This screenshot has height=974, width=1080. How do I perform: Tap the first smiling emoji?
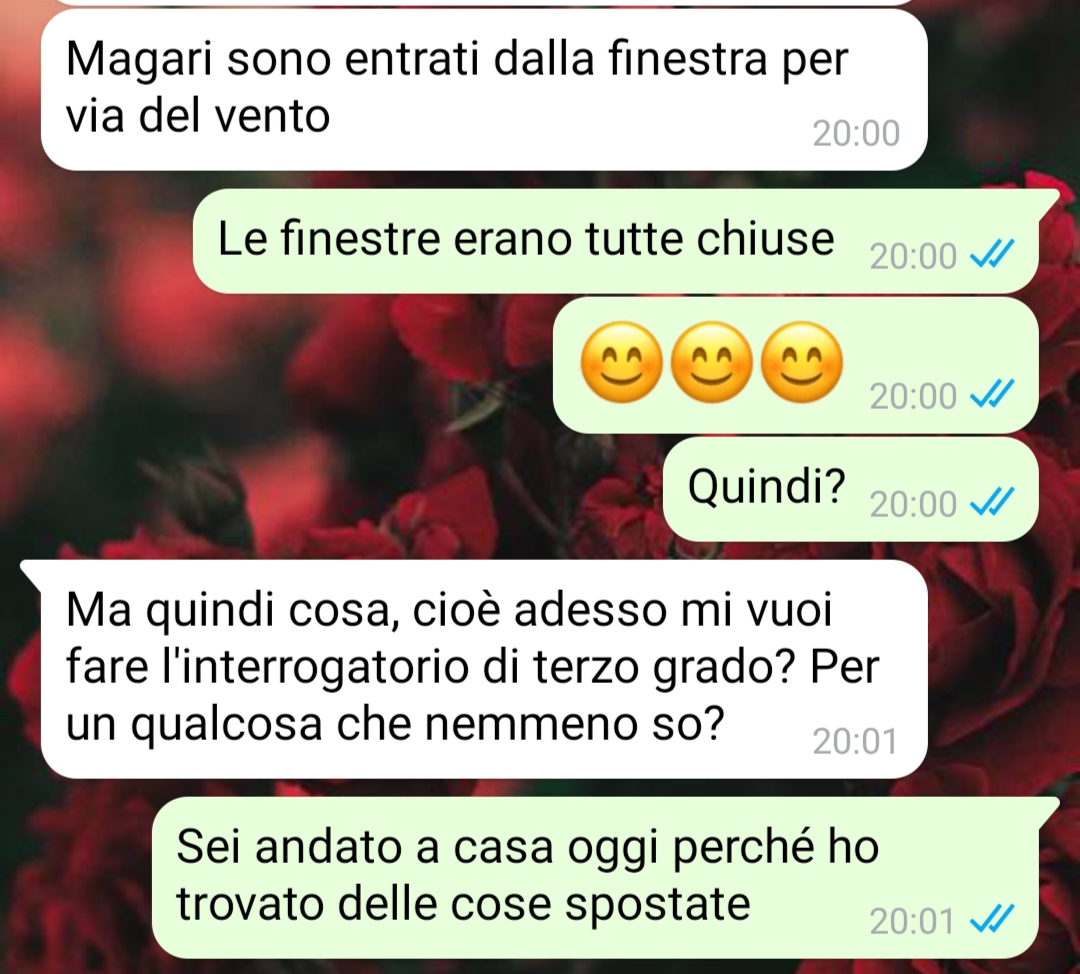coord(621,362)
